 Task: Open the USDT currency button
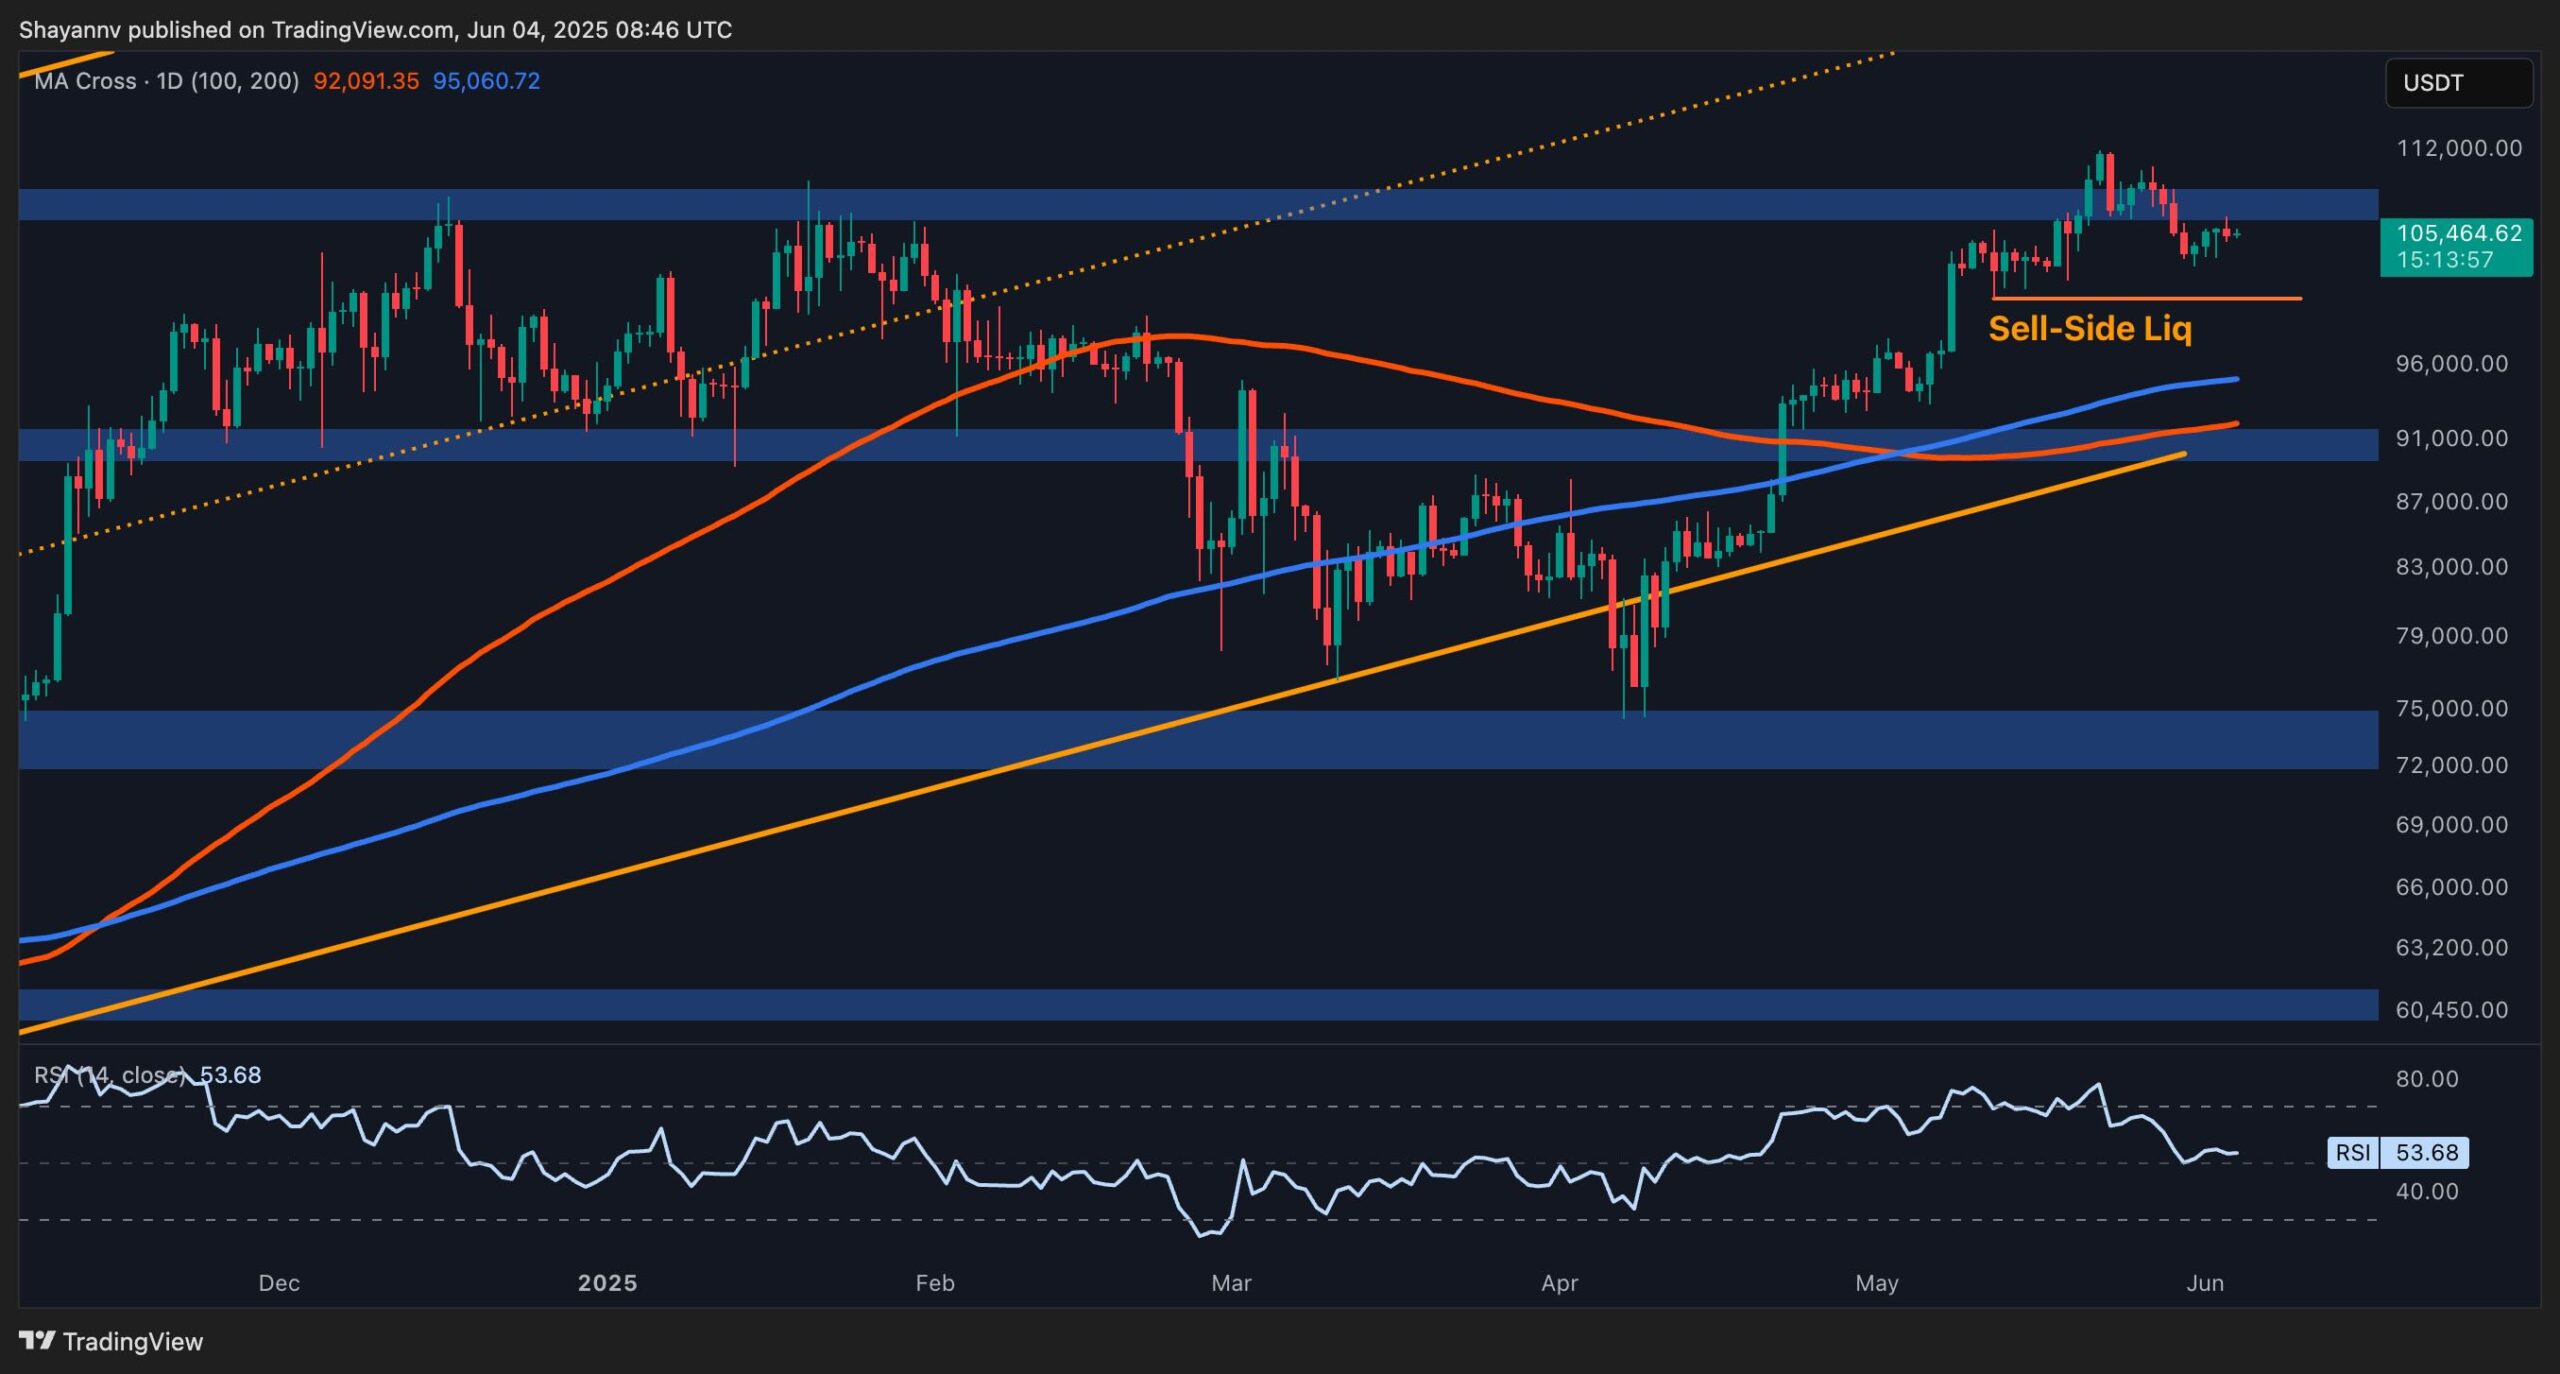(x=2458, y=83)
